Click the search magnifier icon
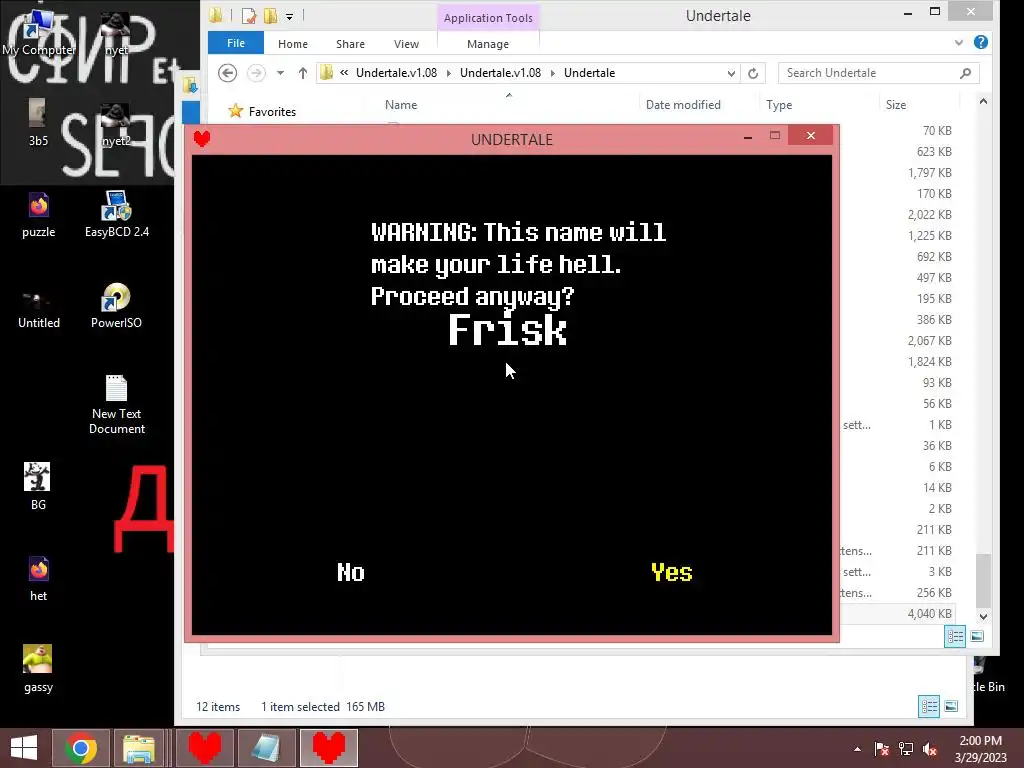1024x768 pixels. point(966,73)
